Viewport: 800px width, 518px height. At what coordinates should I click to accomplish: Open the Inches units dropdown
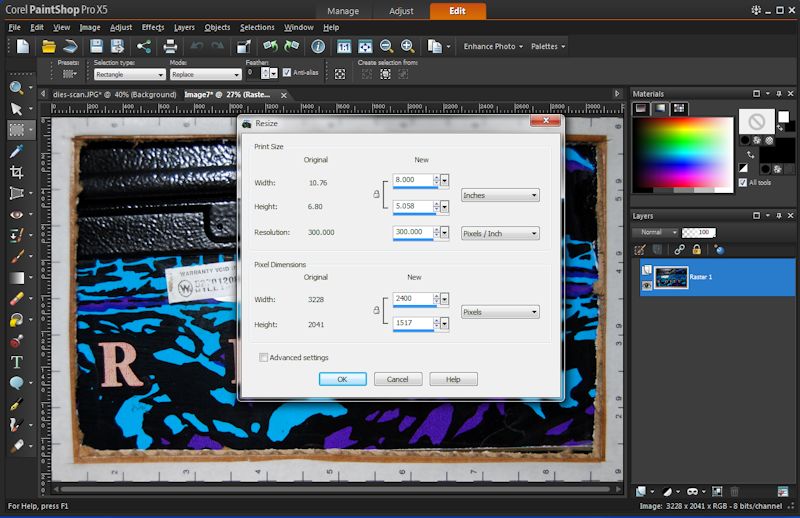[x=500, y=196]
